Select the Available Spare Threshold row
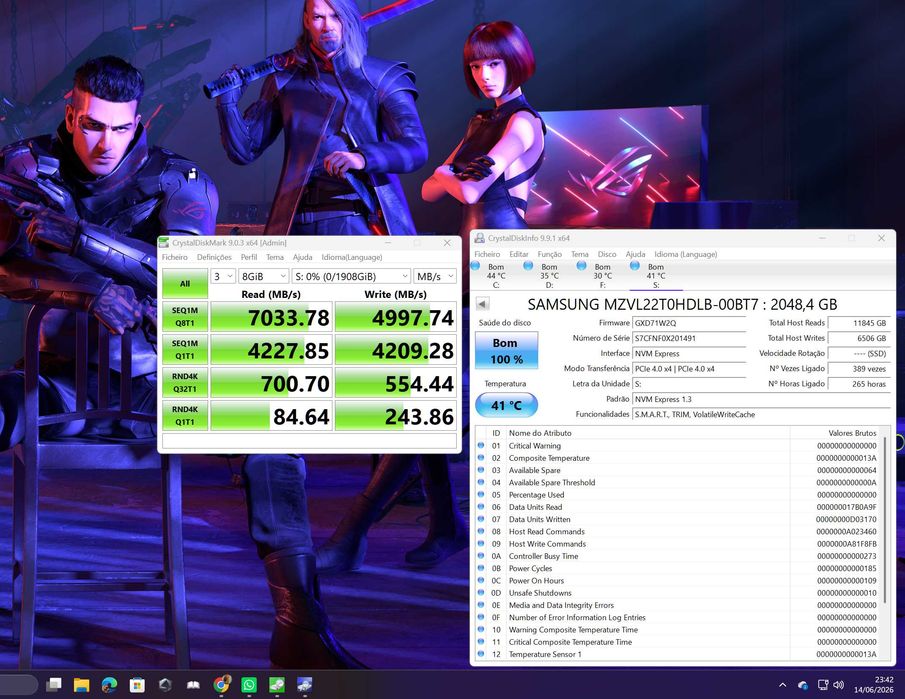905x699 pixels. point(678,483)
